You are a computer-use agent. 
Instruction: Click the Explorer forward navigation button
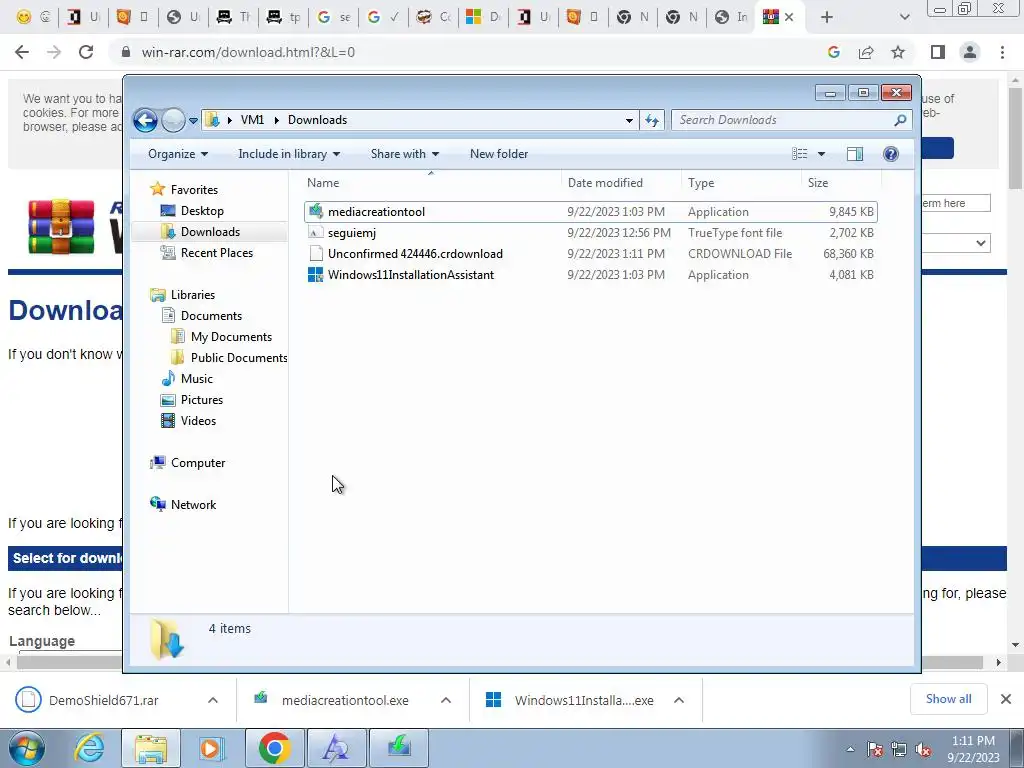173,120
